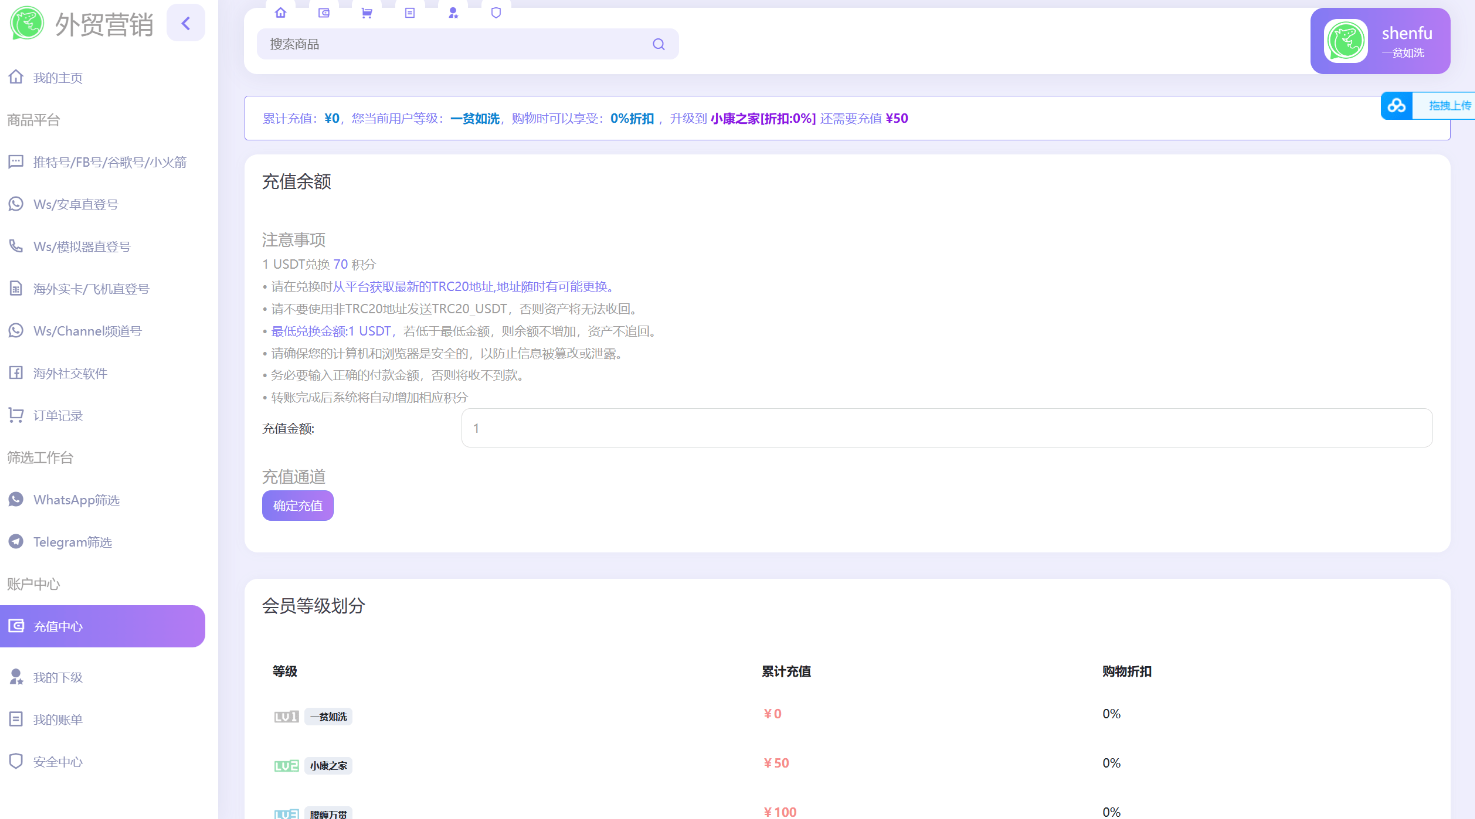Click the WhatsApp icon beside Ws/安卓直登号
The image size is (1475, 819).
(x=16, y=204)
